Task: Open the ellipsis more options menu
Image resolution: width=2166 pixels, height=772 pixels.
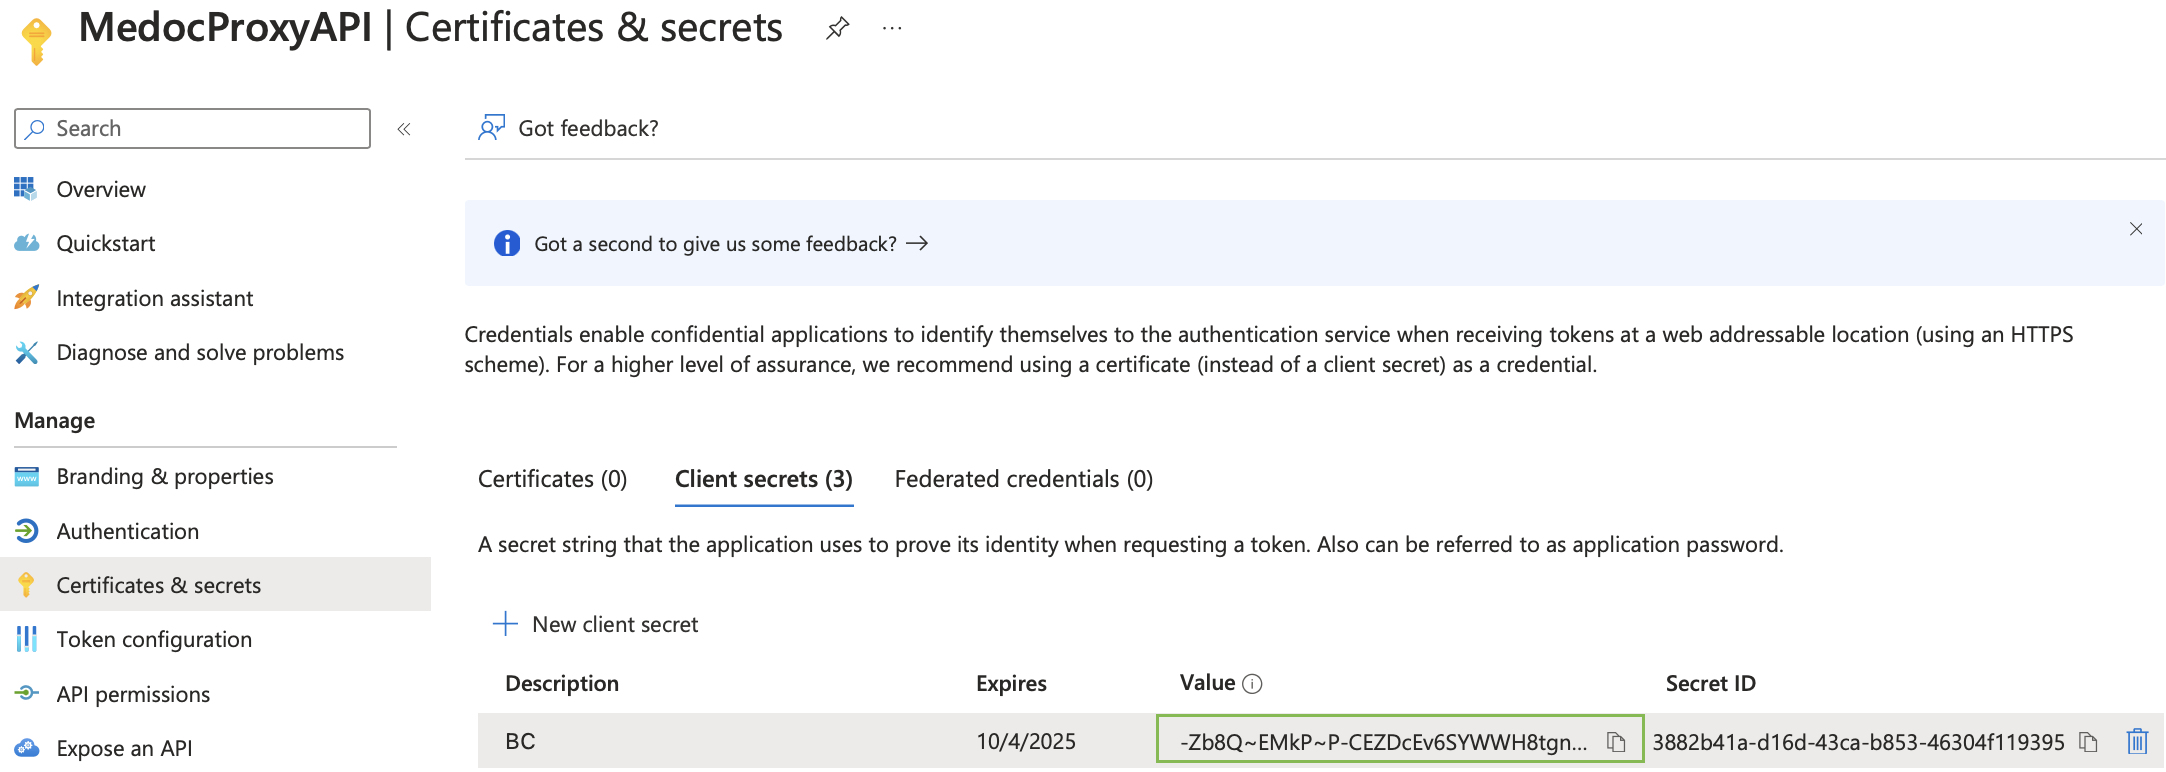Action: tap(892, 29)
